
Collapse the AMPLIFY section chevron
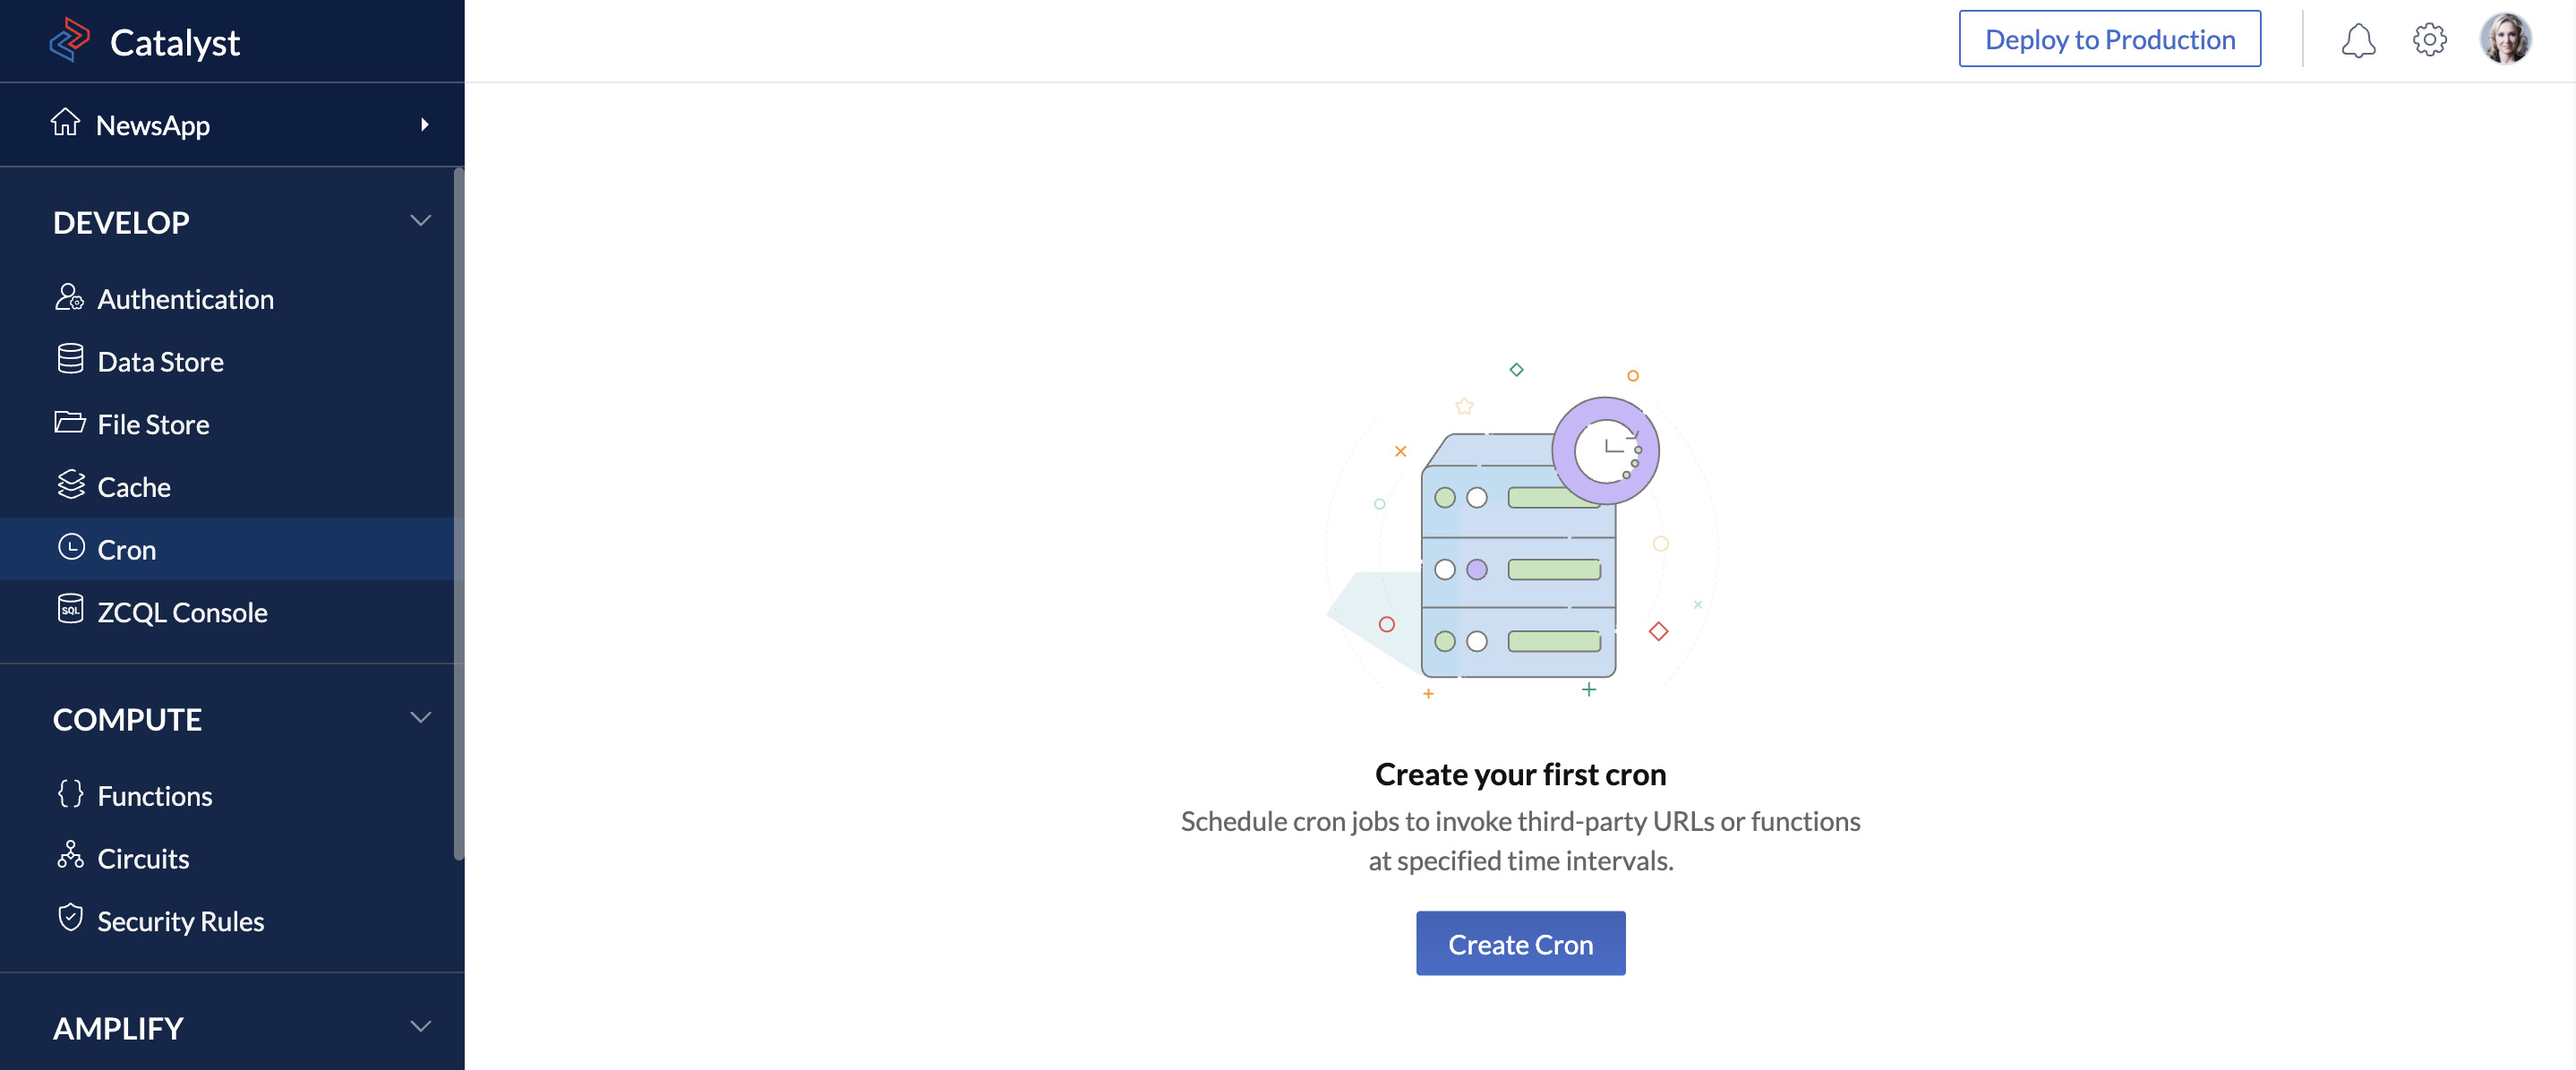[x=421, y=1027]
